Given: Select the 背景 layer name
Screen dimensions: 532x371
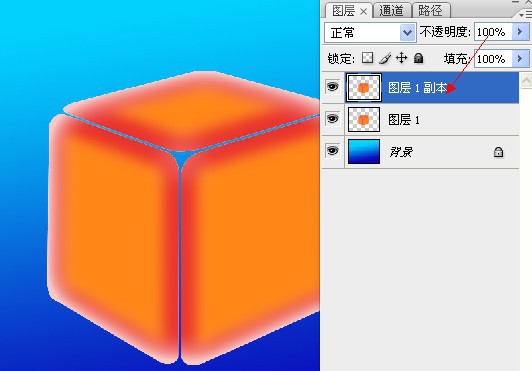Looking at the screenshot, I should click(401, 152).
